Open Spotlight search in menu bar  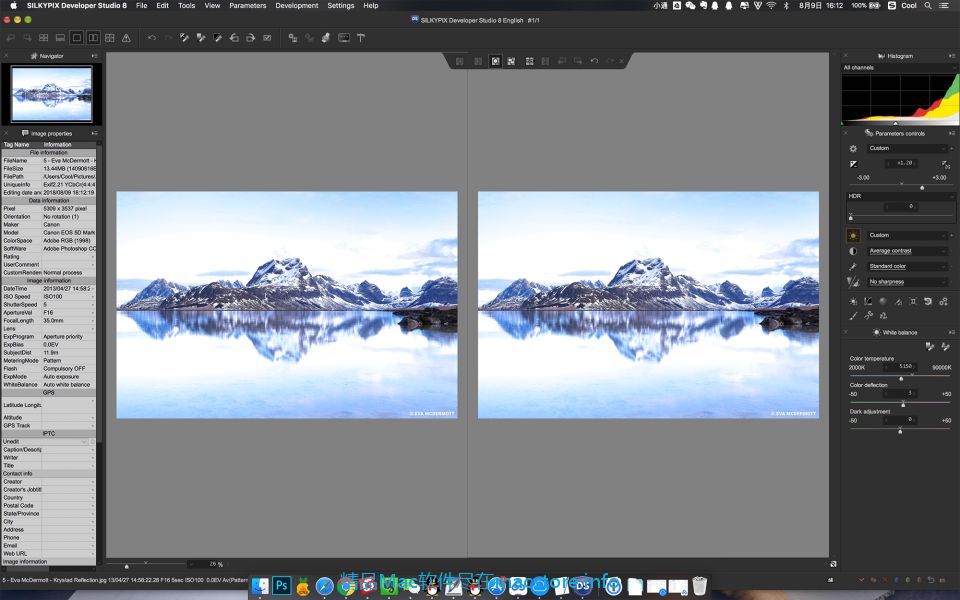928,6
